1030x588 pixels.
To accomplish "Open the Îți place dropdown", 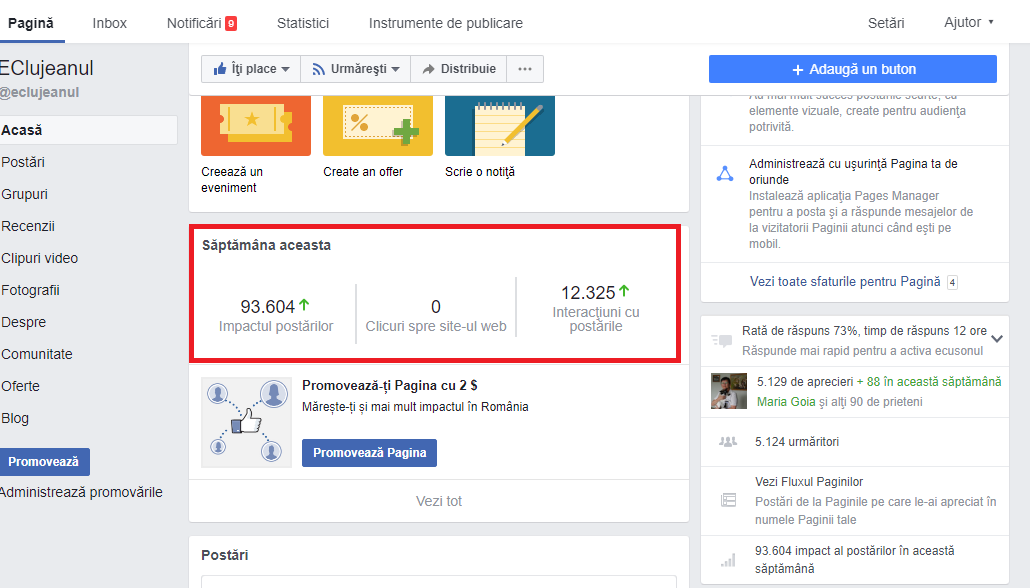I will tap(251, 69).
